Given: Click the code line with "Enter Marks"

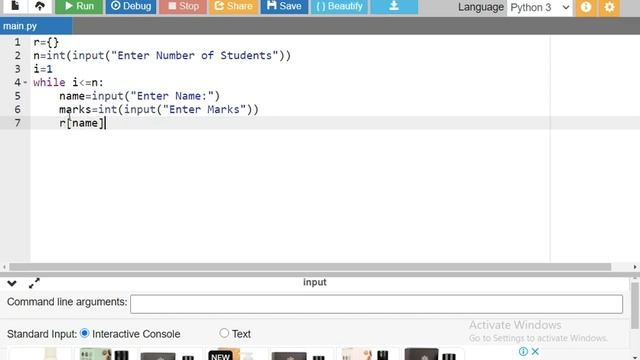Looking at the screenshot, I should point(159,109).
